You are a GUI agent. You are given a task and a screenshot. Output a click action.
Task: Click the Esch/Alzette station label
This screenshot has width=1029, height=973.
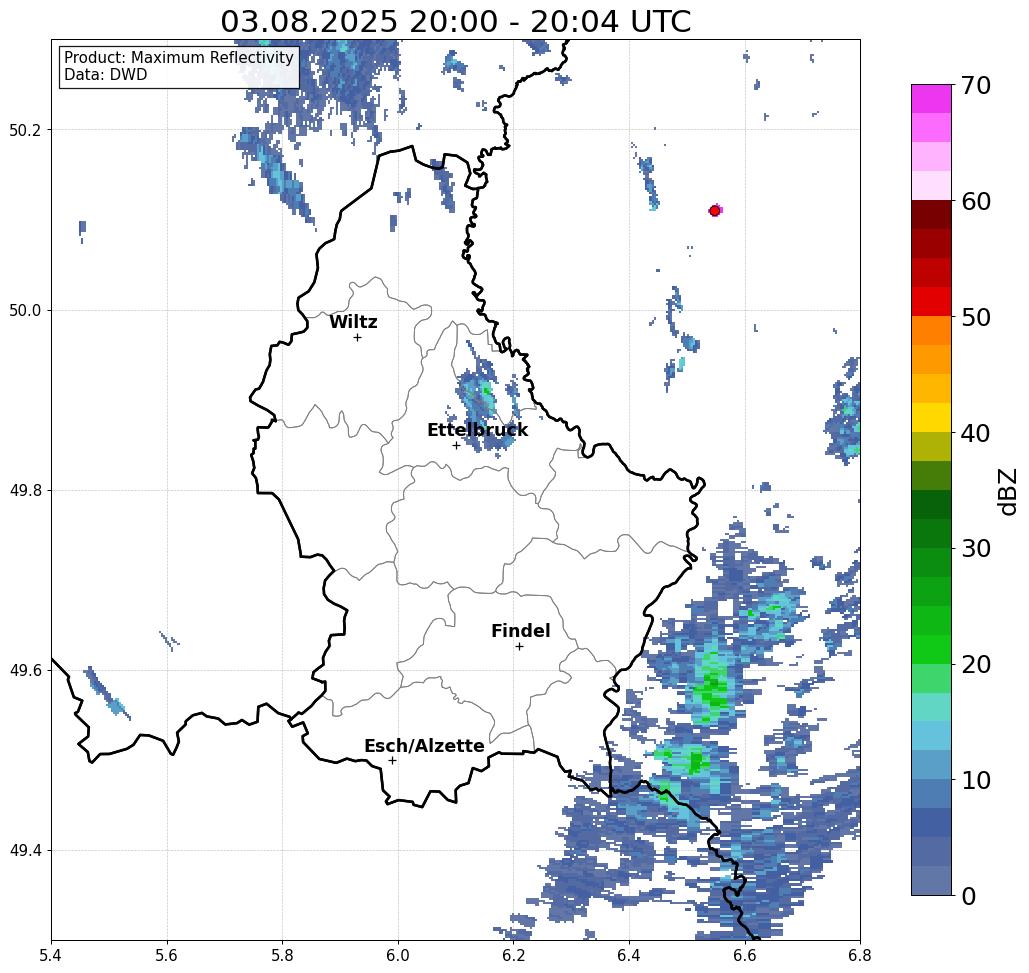tap(424, 745)
